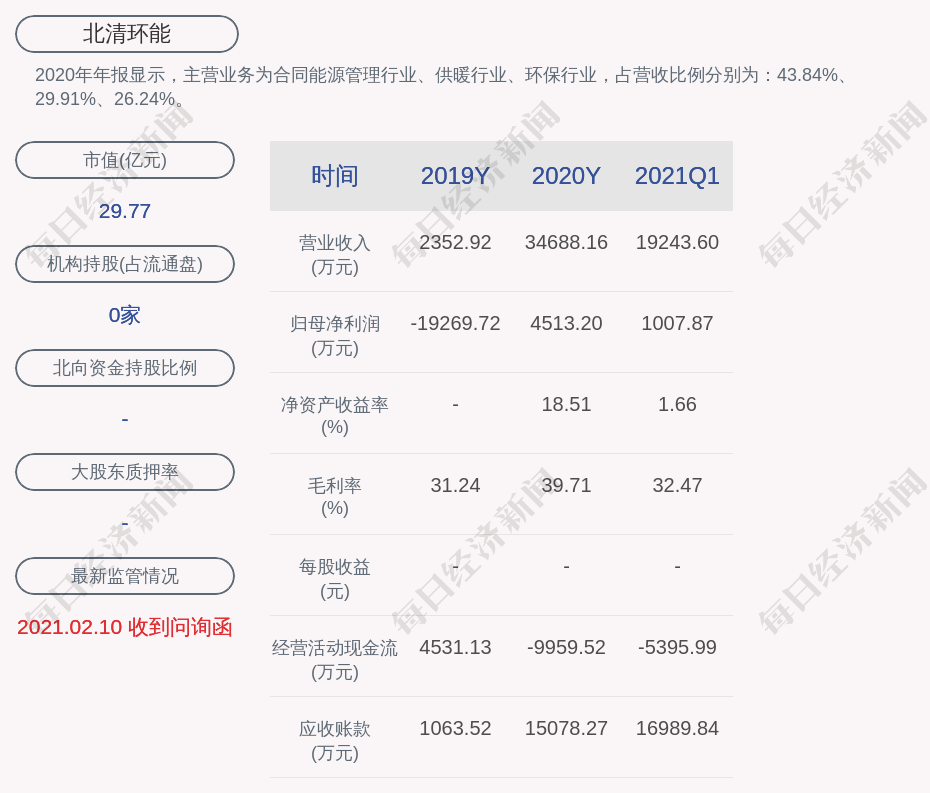Click the 2019Y revenue value 2352.92

tap(455, 243)
